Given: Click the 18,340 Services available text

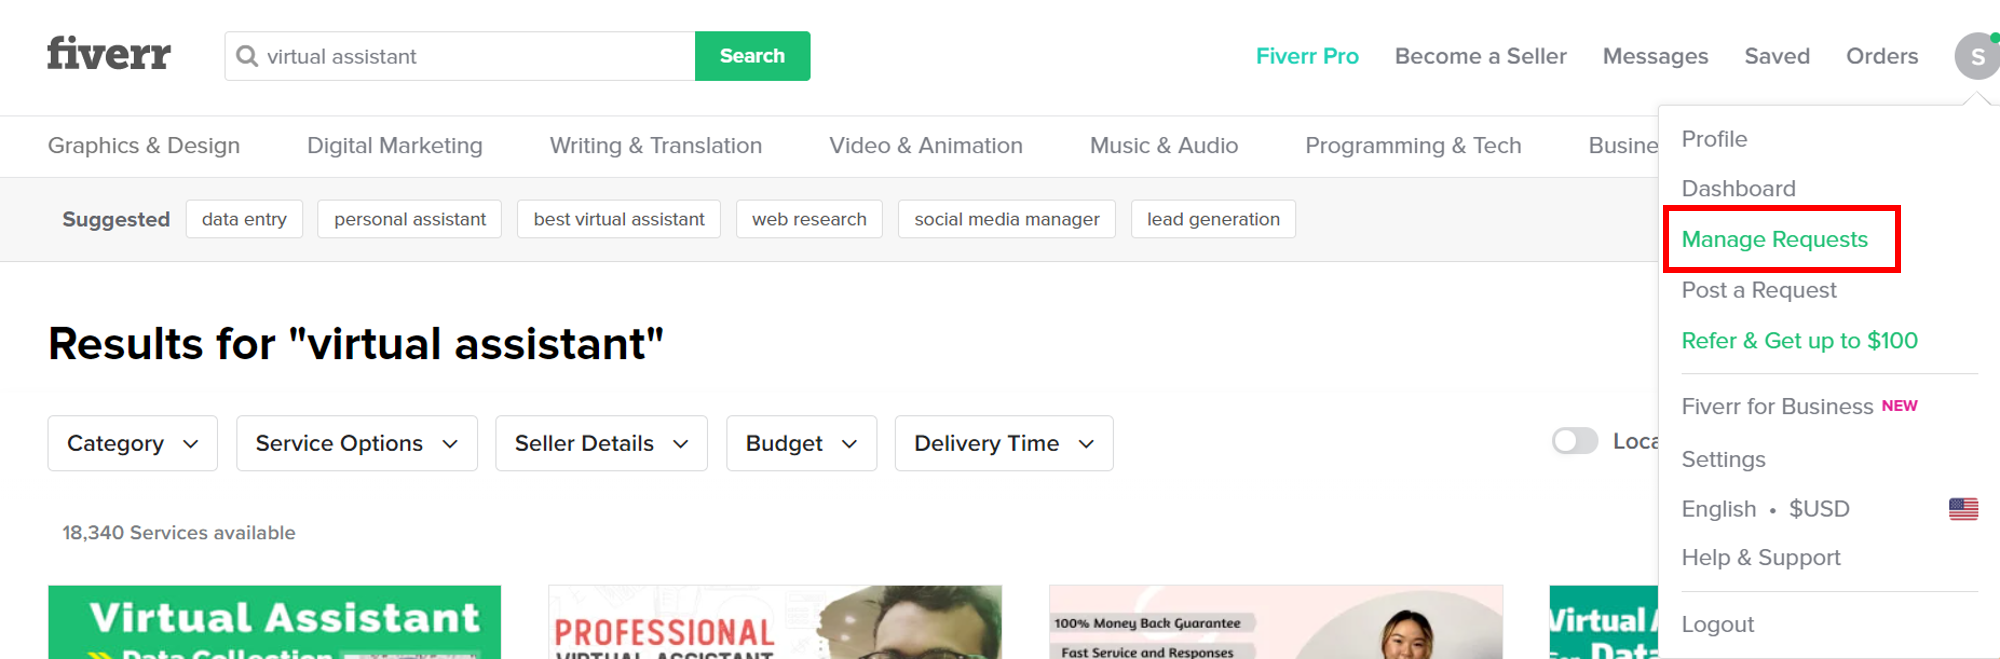Looking at the screenshot, I should (x=179, y=533).
